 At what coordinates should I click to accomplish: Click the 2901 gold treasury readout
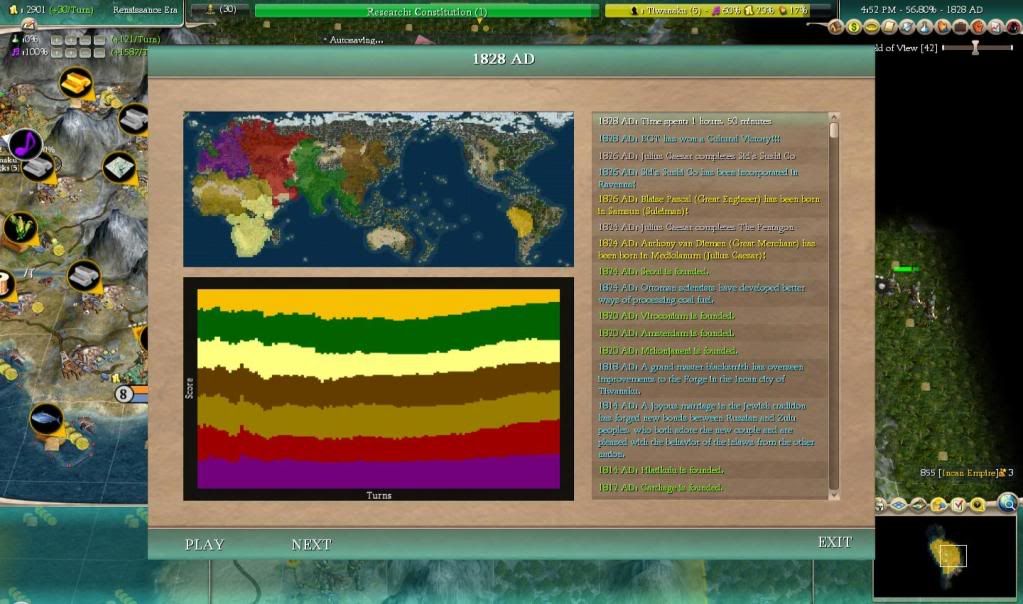point(52,10)
